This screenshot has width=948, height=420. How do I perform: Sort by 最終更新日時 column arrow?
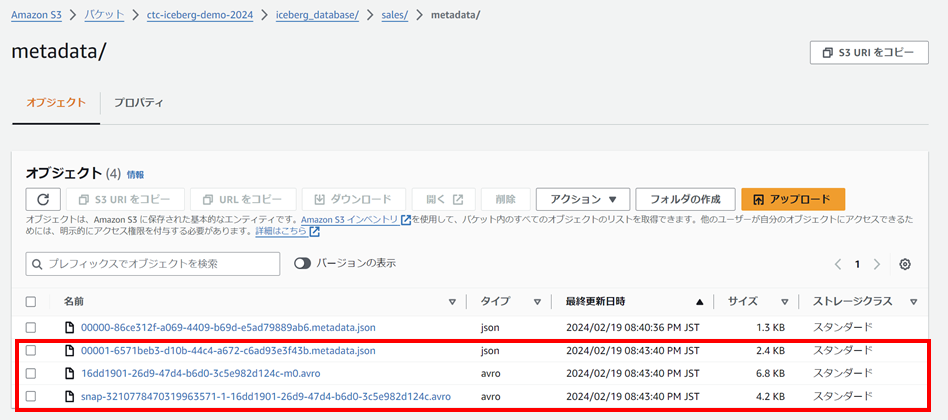(700, 302)
